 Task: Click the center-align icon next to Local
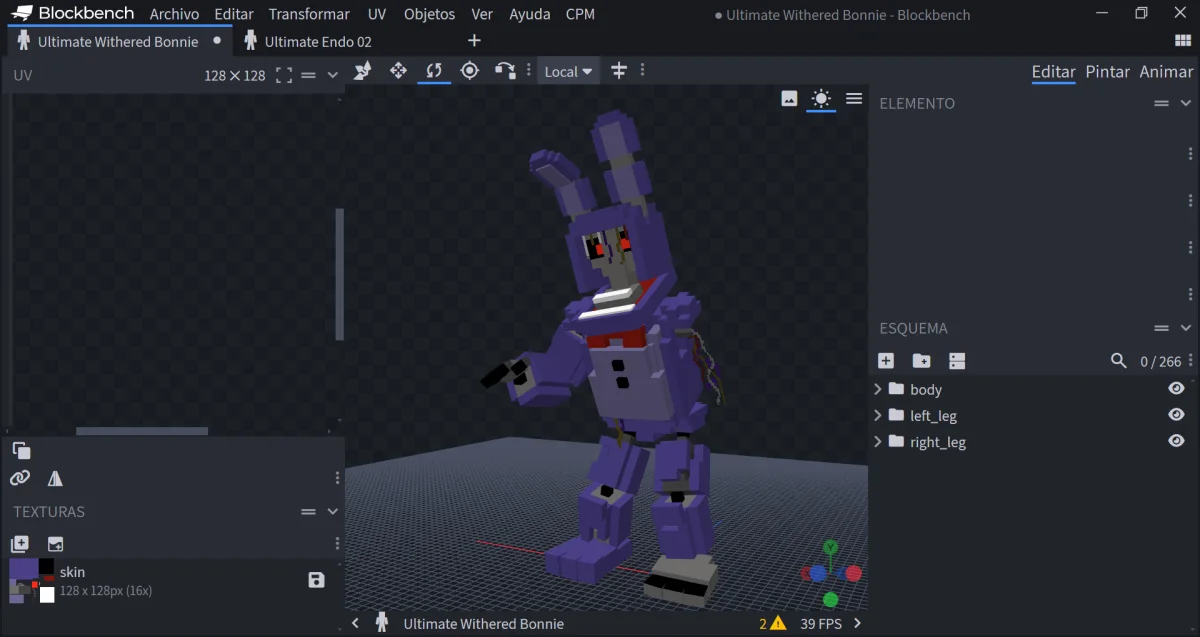[x=619, y=71]
